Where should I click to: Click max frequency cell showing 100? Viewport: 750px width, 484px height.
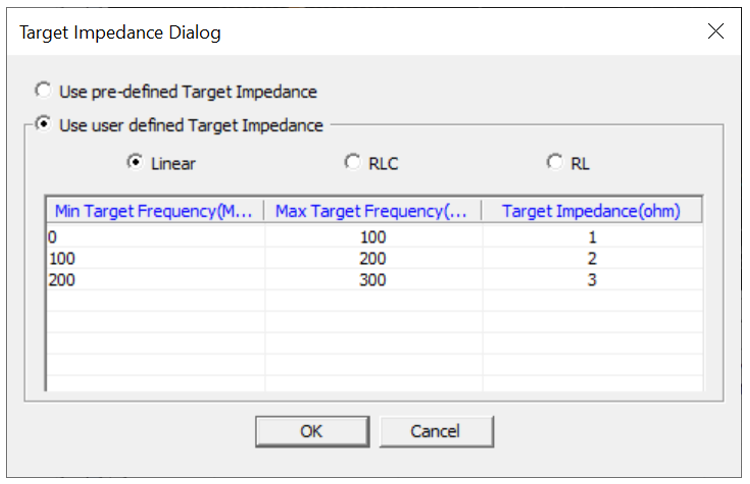372,237
